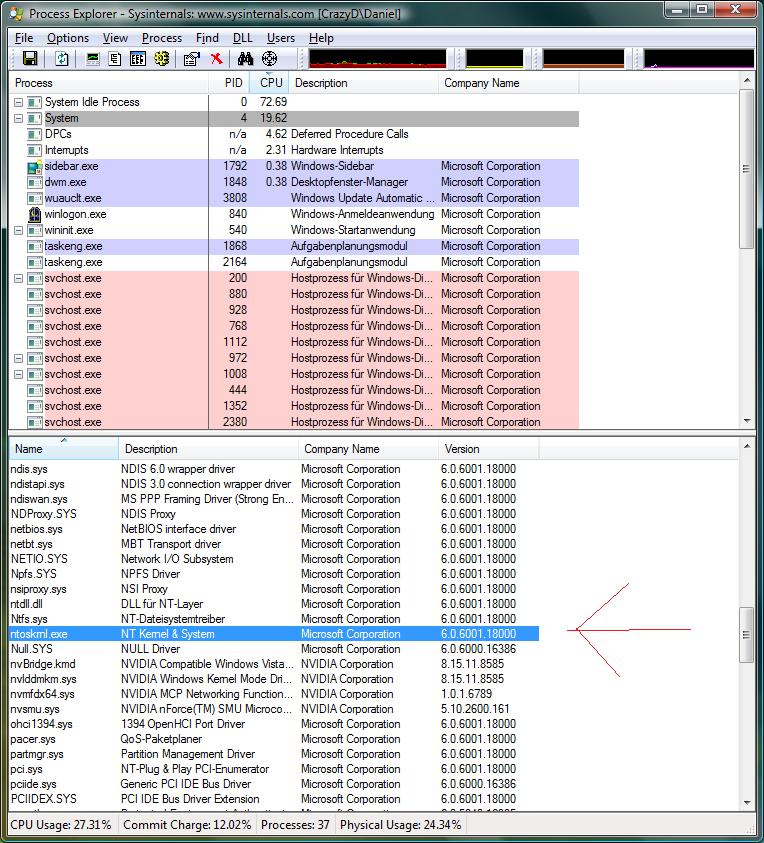The width and height of the screenshot is (764, 843).
Task: Collapse the svchost.exe PID 200 node
Action: click(18, 278)
